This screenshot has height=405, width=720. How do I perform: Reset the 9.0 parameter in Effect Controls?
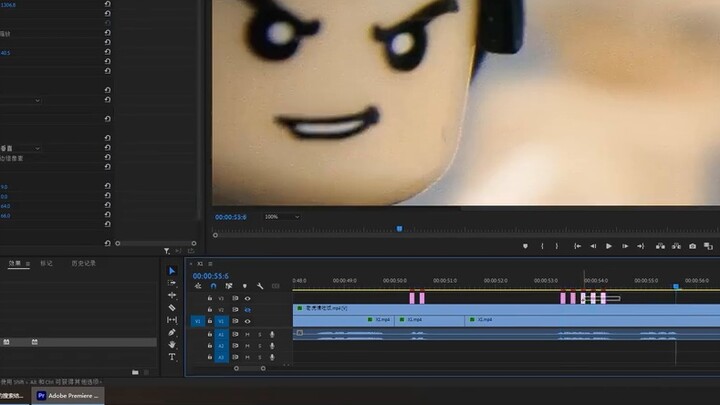(107, 186)
